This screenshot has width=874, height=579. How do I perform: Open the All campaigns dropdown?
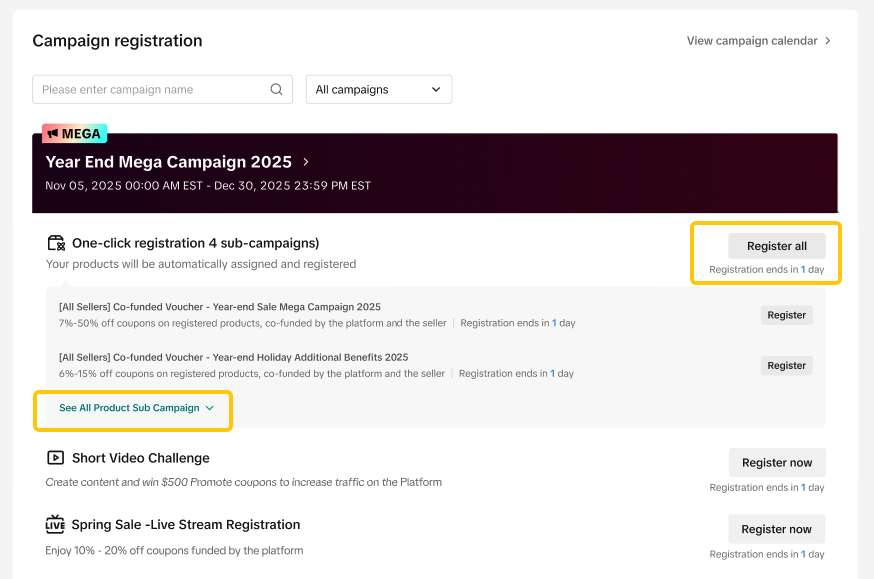pos(378,90)
